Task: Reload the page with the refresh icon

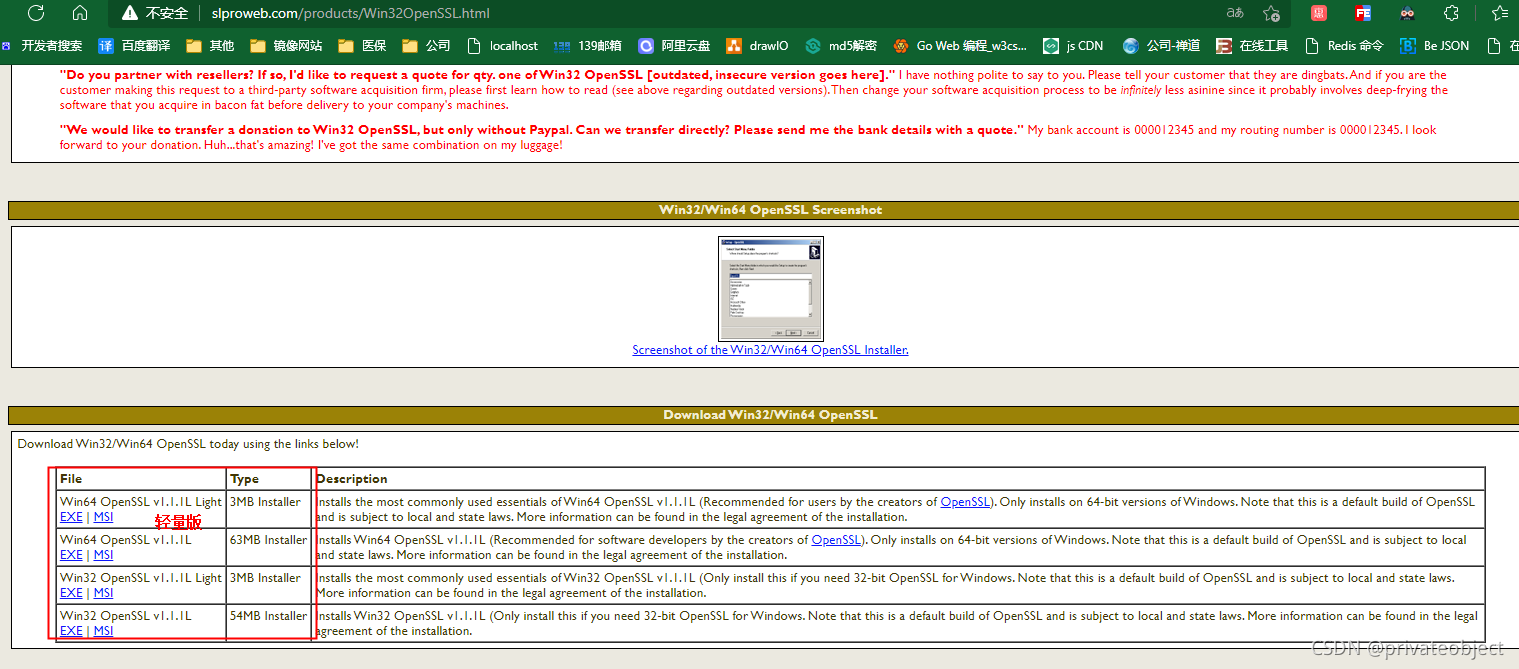Action: point(36,14)
